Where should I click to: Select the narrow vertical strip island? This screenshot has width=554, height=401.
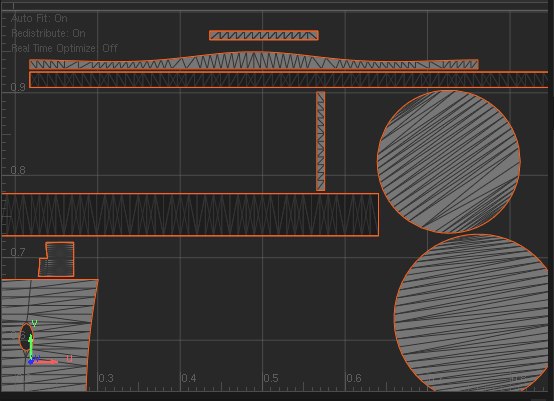click(320, 141)
